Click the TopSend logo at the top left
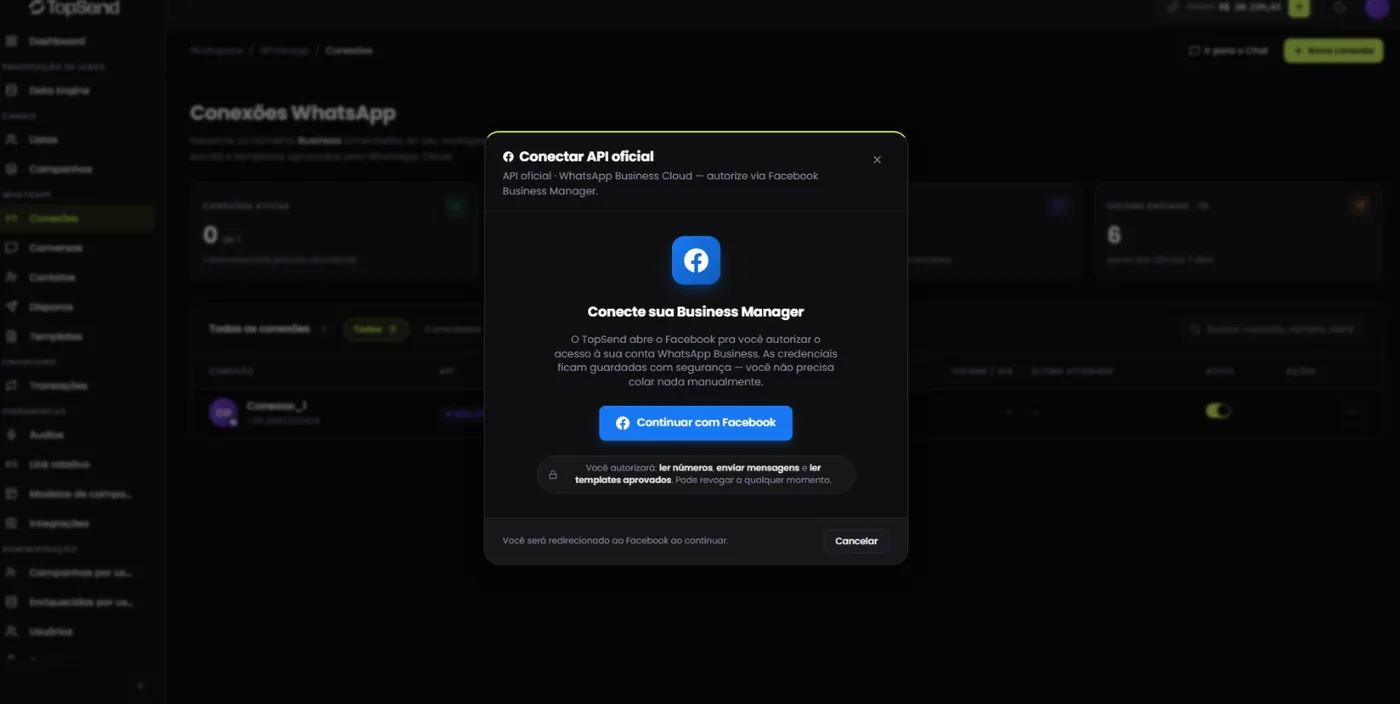 [74, 8]
